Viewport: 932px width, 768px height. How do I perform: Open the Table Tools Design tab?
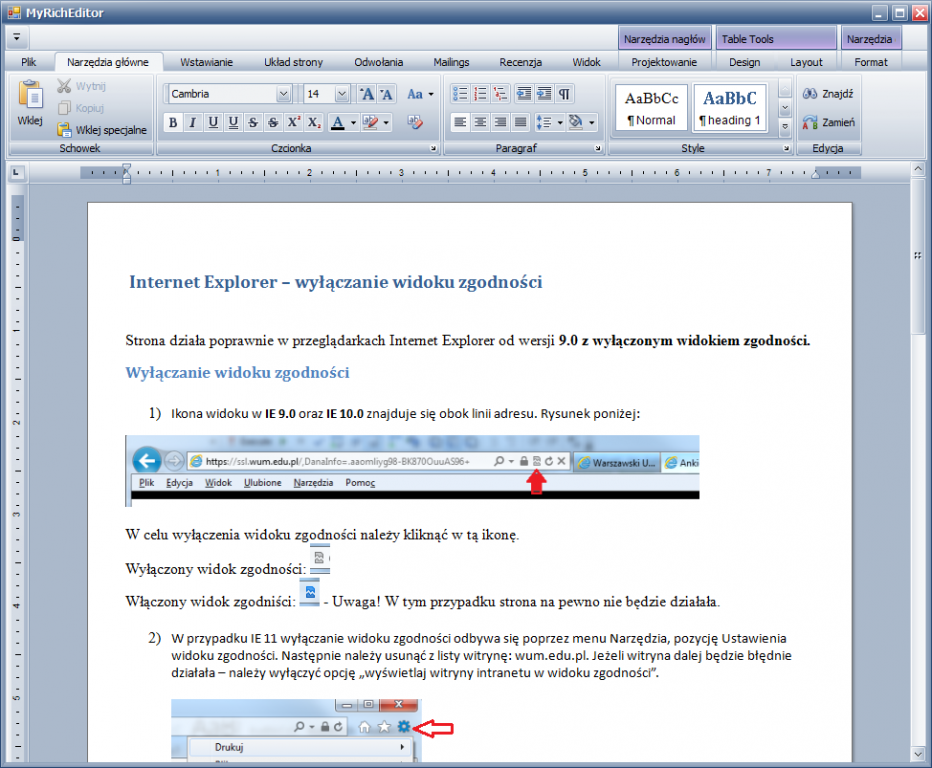coord(745,62)
